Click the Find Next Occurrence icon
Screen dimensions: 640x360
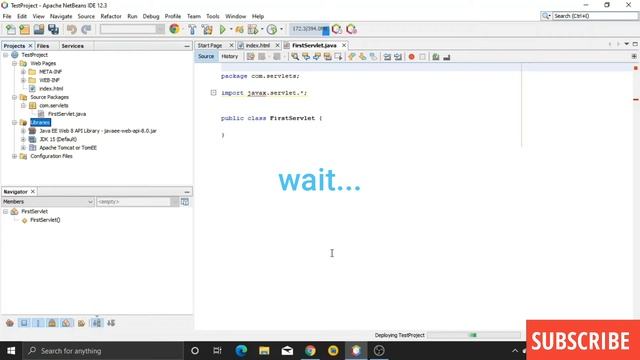click(317, 57)
